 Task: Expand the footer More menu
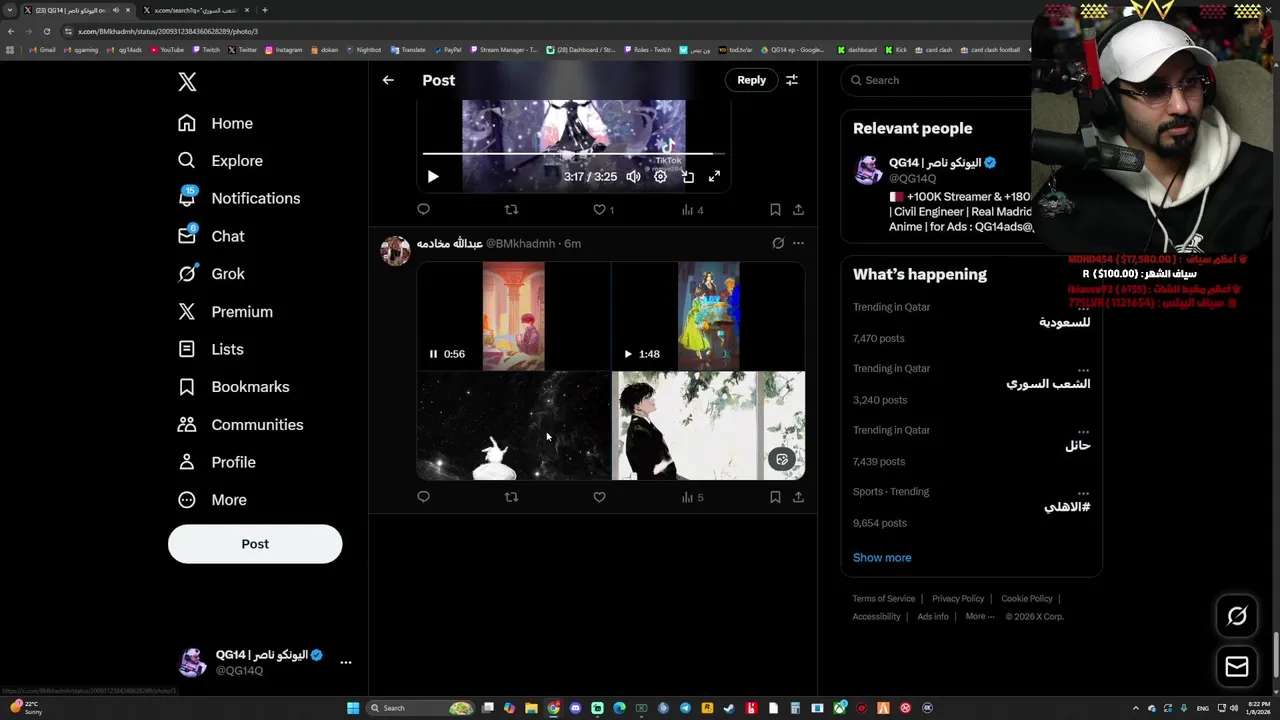pos(980,616)
